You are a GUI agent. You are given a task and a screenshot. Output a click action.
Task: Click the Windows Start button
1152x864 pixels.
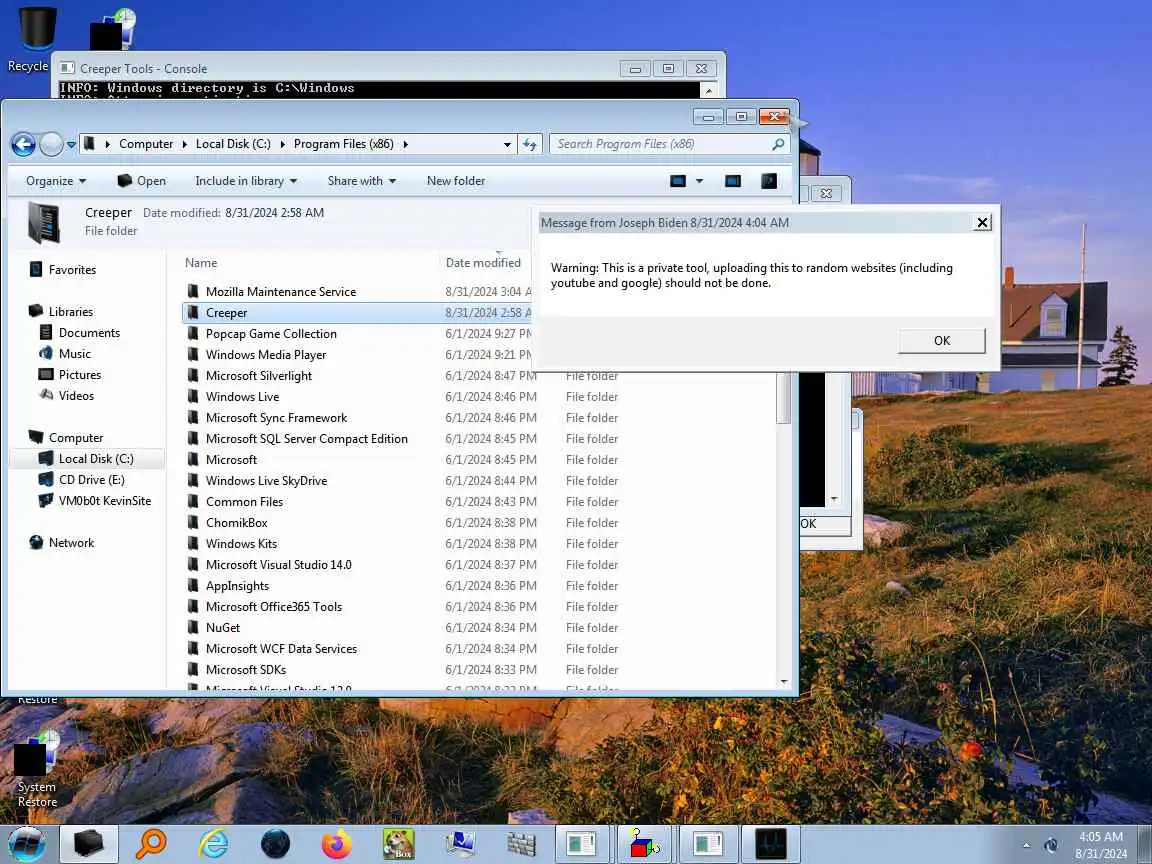point(26,844)
